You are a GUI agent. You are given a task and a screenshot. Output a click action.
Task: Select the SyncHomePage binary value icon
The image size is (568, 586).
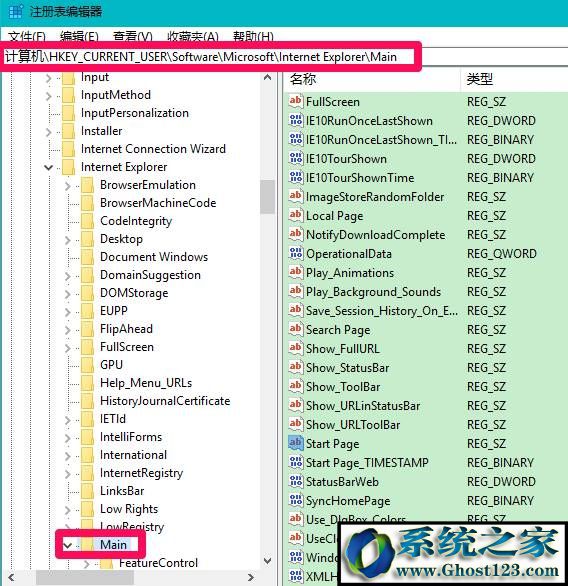[x=295, y=500]
